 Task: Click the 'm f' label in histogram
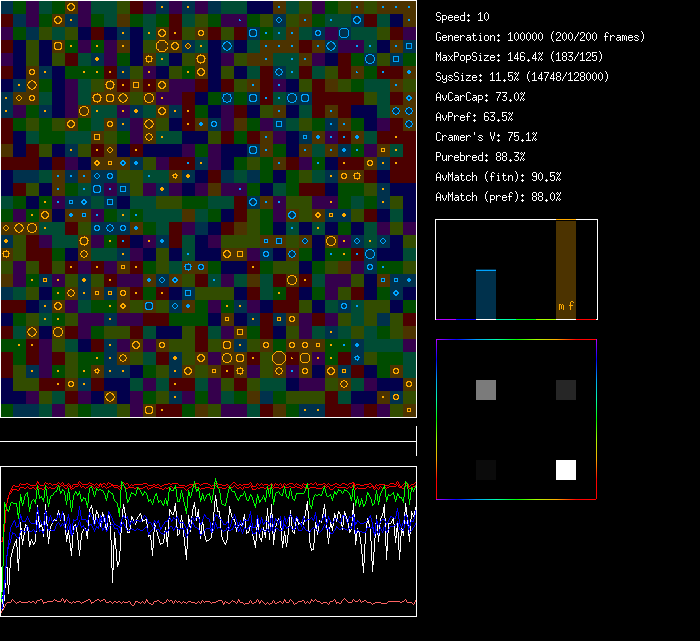tap(566, 306)
